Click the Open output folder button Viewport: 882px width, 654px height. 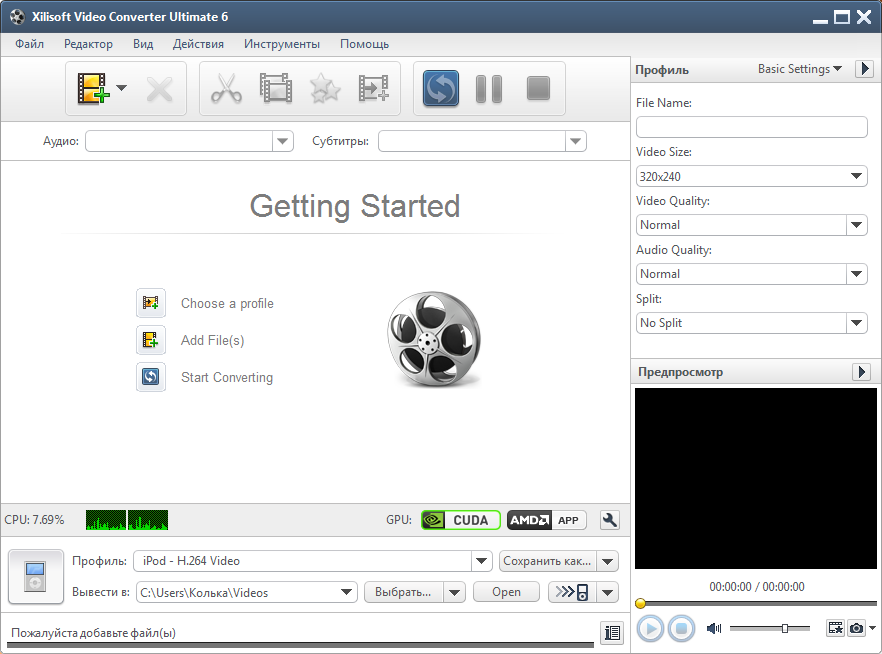point(506,592)
